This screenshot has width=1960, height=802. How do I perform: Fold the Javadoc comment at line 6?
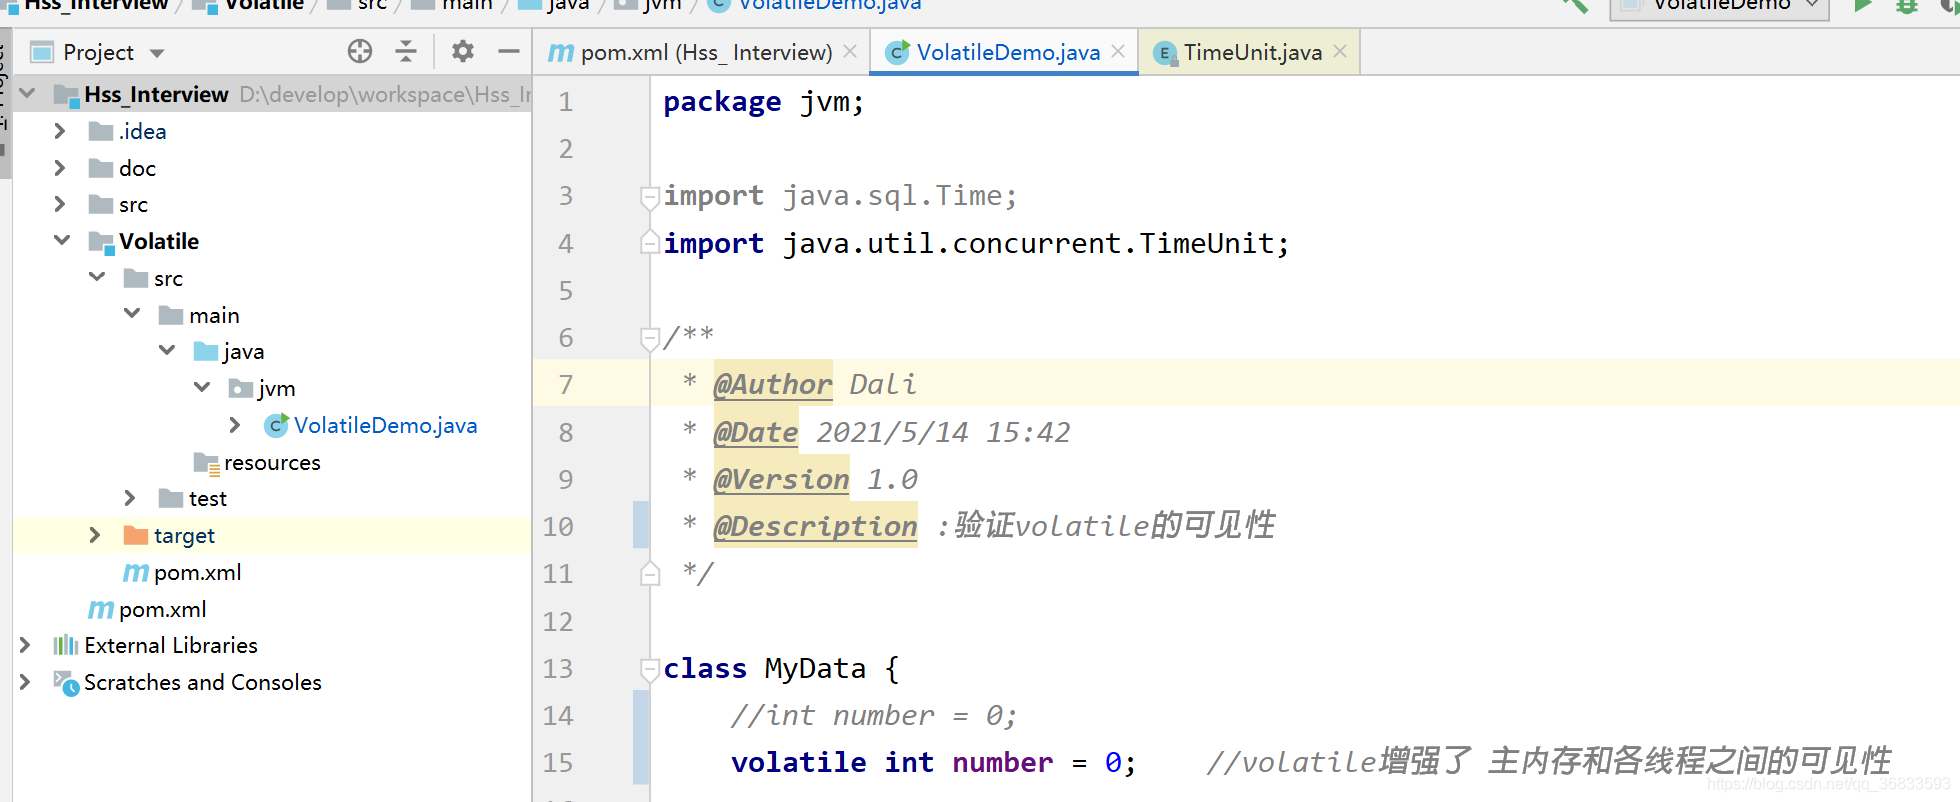(650, 339)
